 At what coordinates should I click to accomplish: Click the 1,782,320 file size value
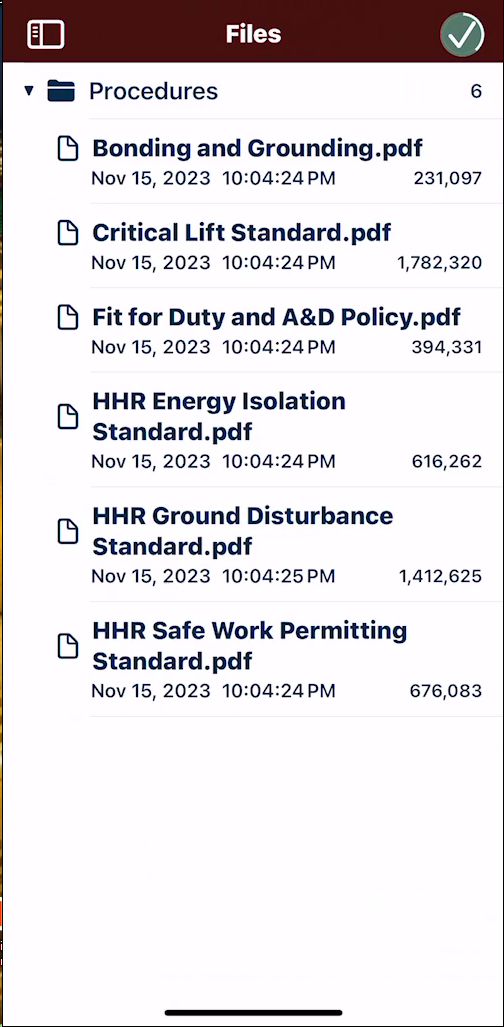click(x=439, y=263)
